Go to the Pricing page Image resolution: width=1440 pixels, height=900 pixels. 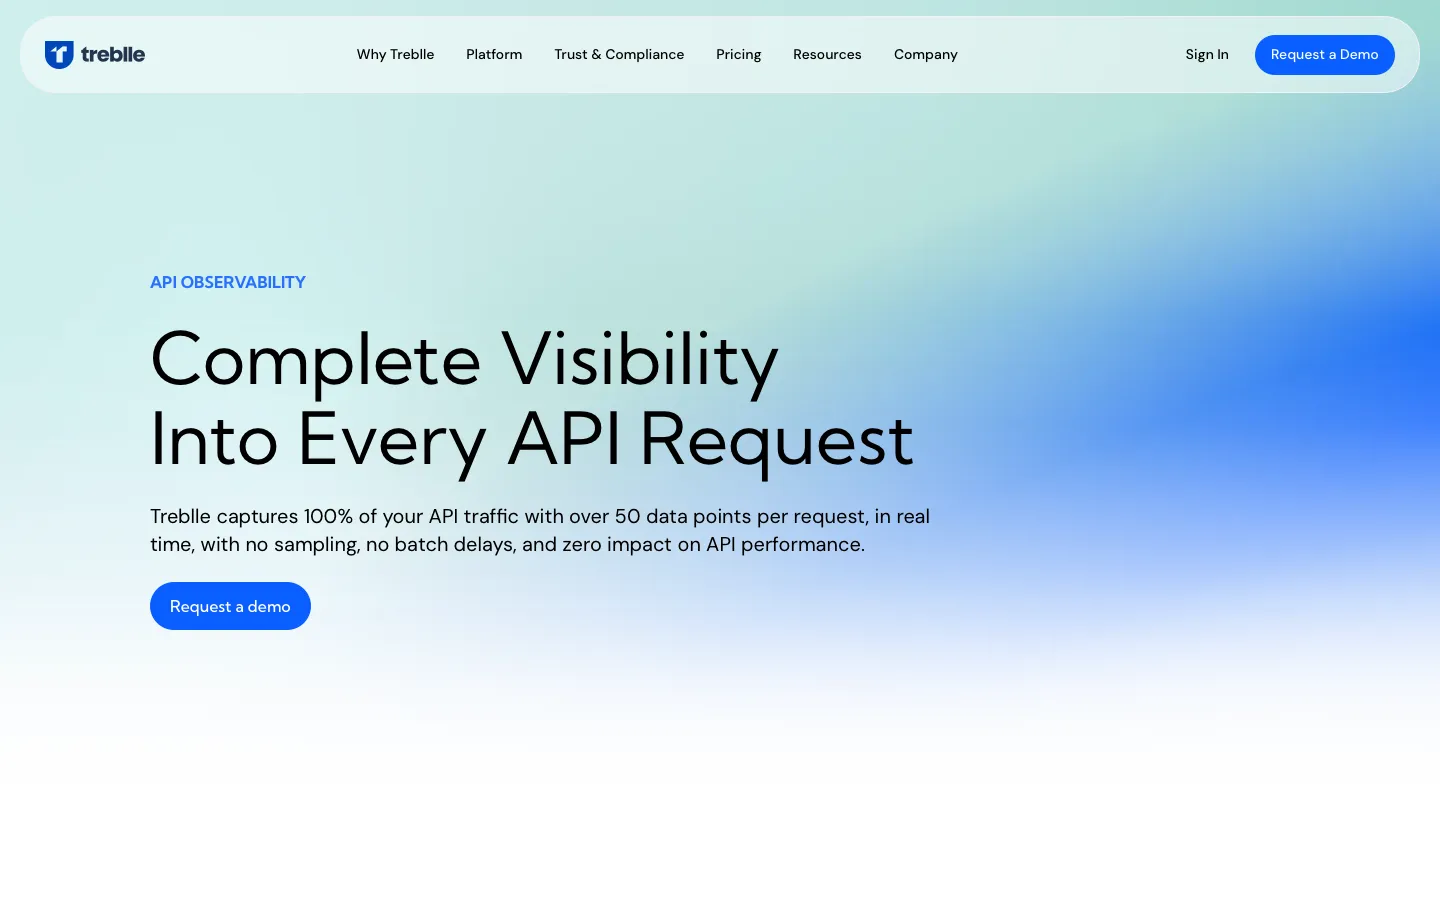click(738, 54)
